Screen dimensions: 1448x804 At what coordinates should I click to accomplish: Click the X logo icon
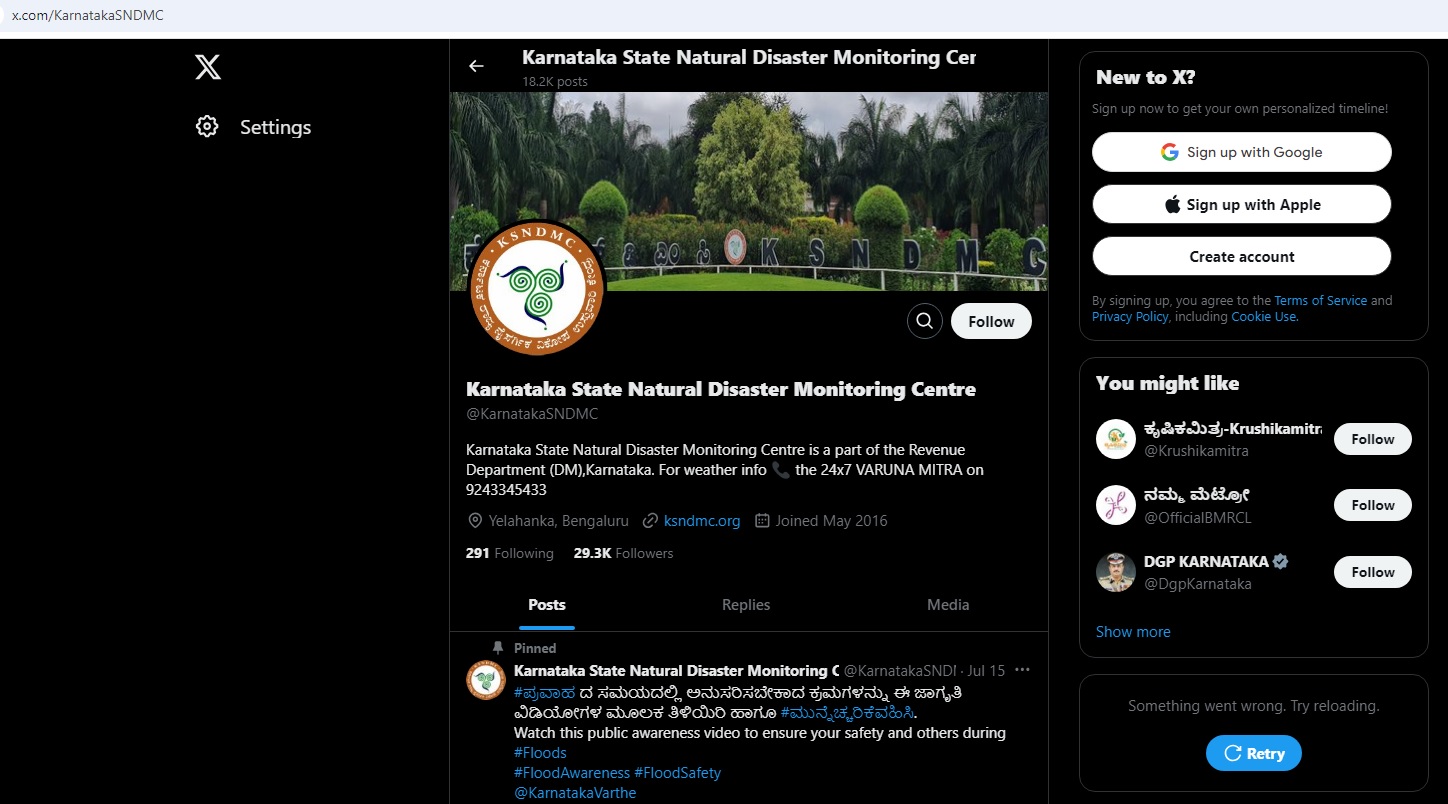click(x=207, y=67)
